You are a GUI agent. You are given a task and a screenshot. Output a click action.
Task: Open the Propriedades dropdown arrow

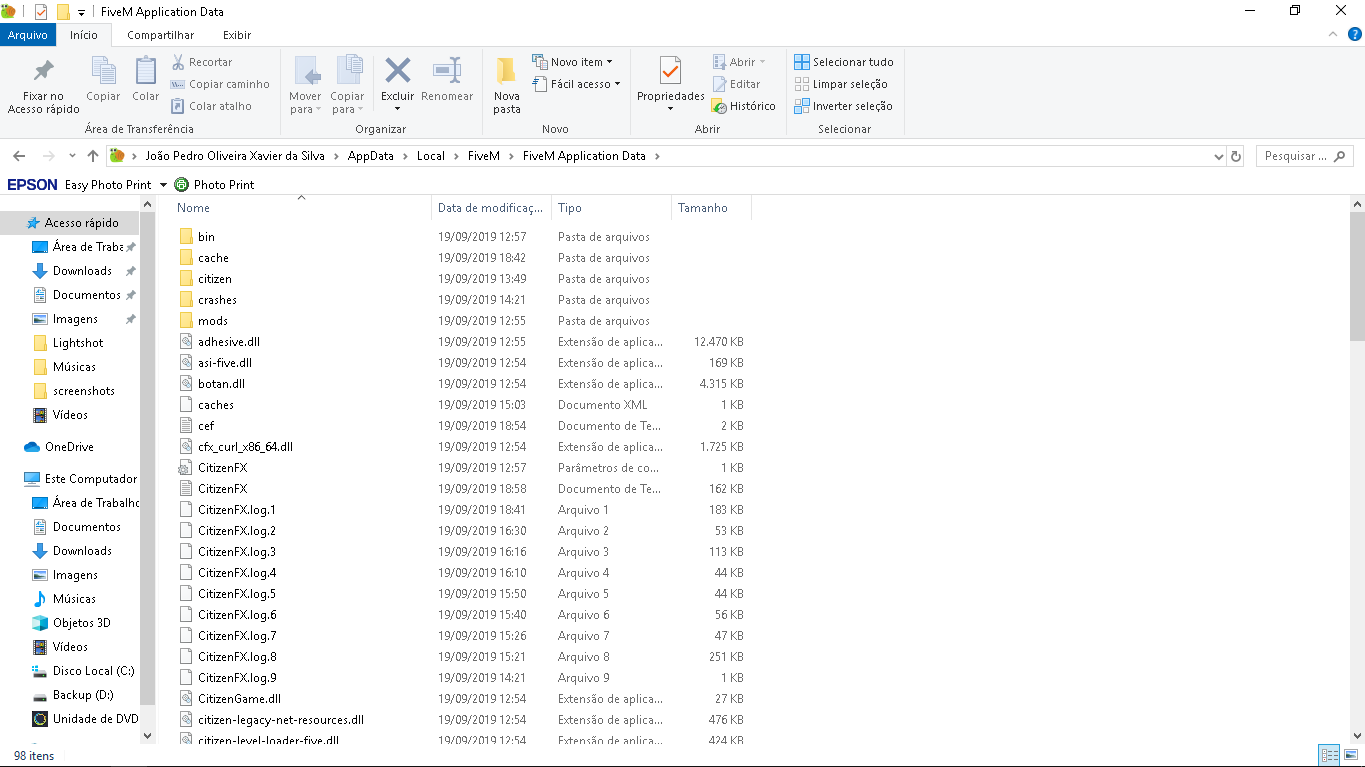[670, 109]
